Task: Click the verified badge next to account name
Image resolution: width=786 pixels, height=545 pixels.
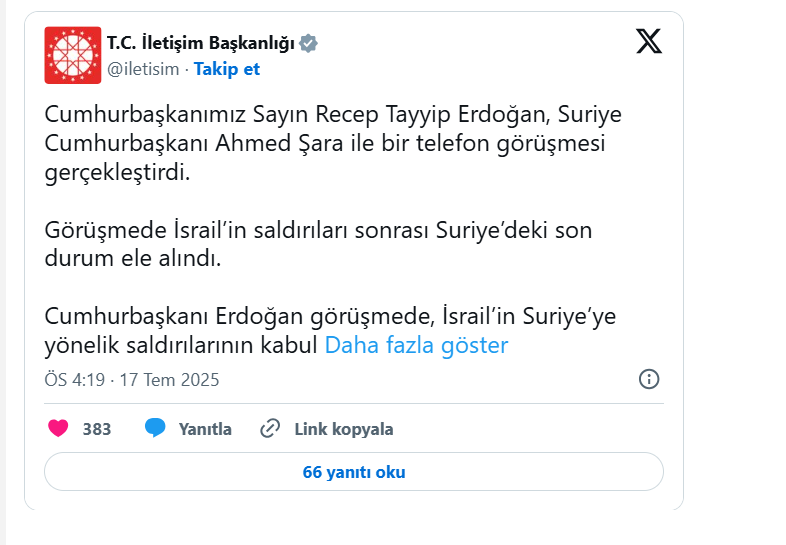Action: (308, 43)
